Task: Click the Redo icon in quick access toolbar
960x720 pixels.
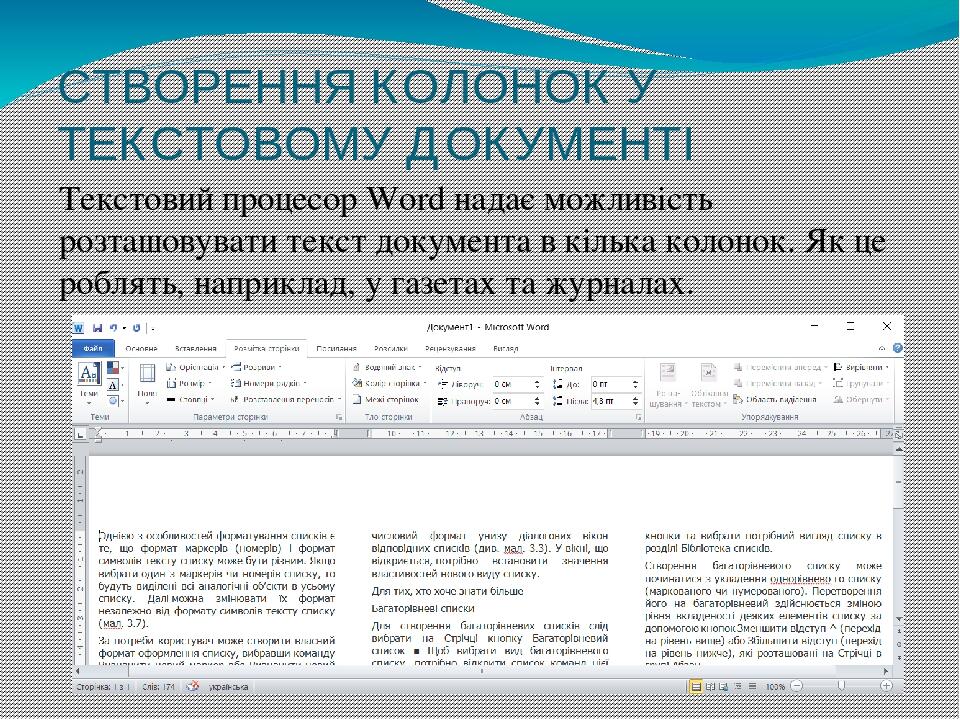Action: [137, 328]
